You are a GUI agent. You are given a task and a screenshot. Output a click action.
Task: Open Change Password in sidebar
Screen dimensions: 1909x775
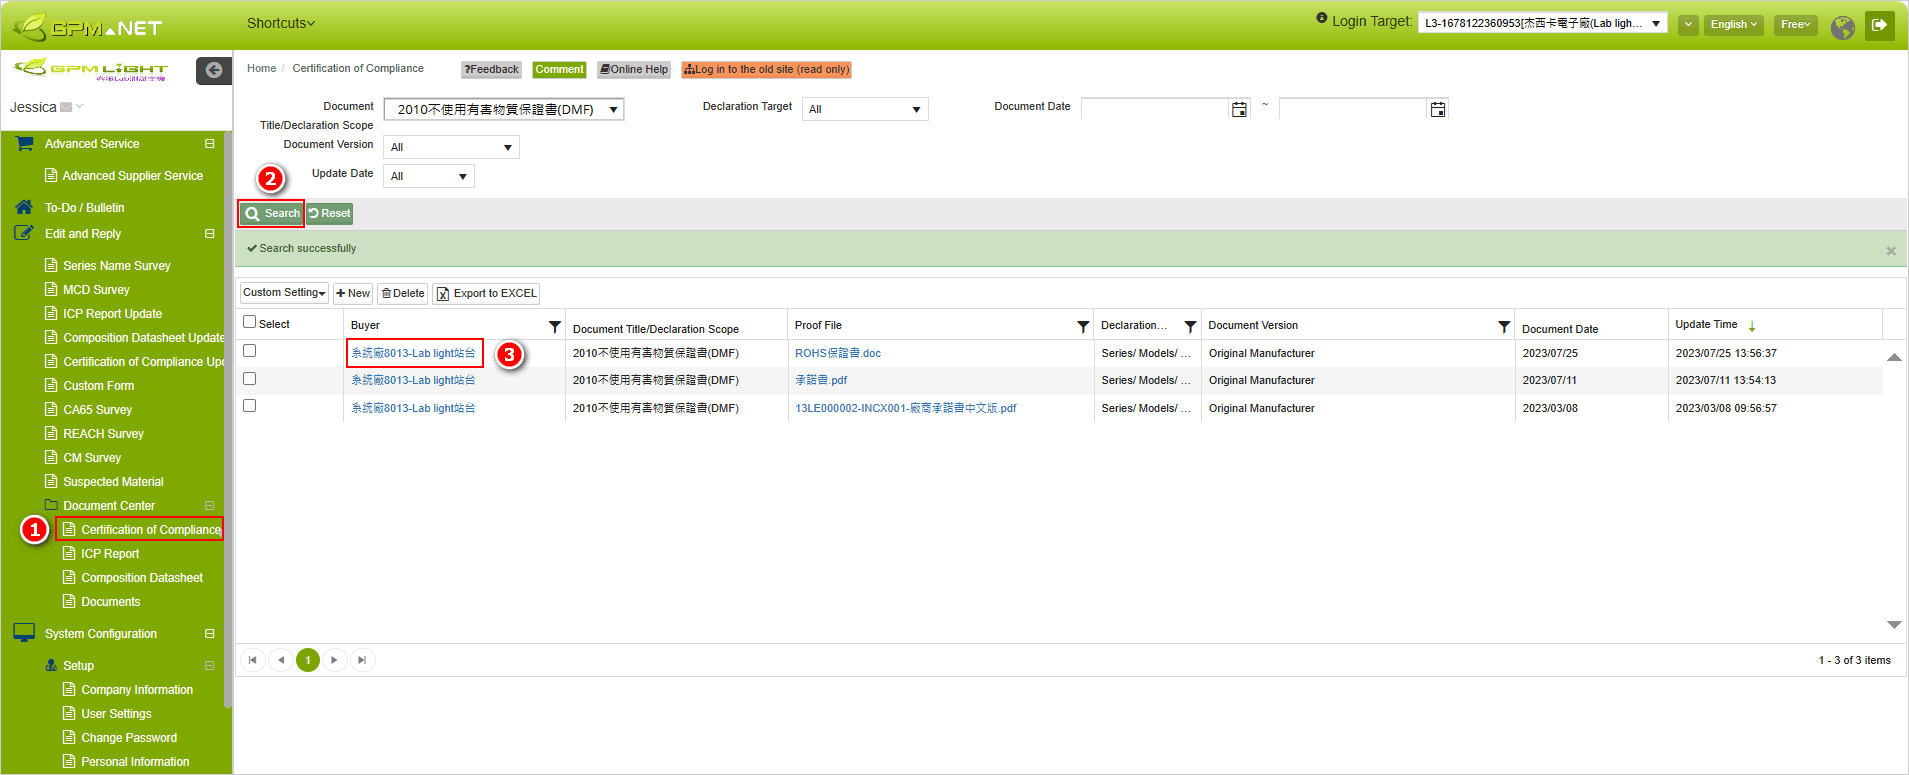tap(128, 738)
